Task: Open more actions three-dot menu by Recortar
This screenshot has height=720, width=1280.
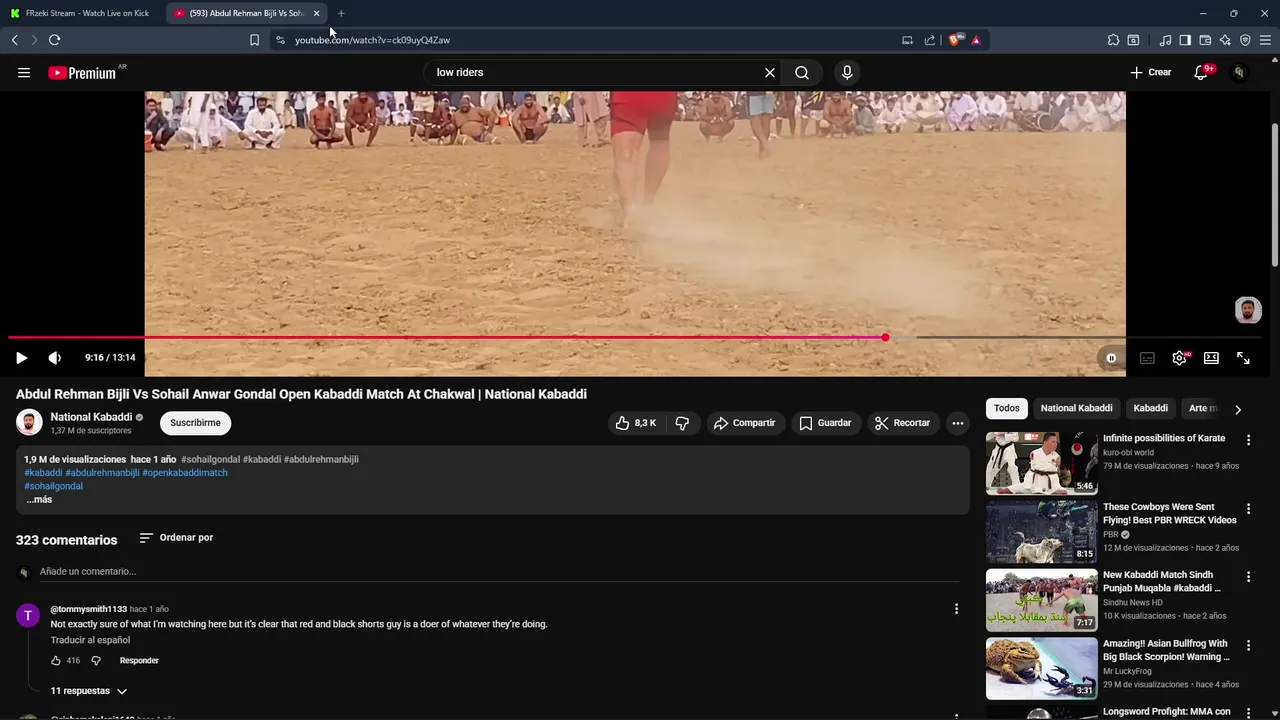Action: (958, 423)
